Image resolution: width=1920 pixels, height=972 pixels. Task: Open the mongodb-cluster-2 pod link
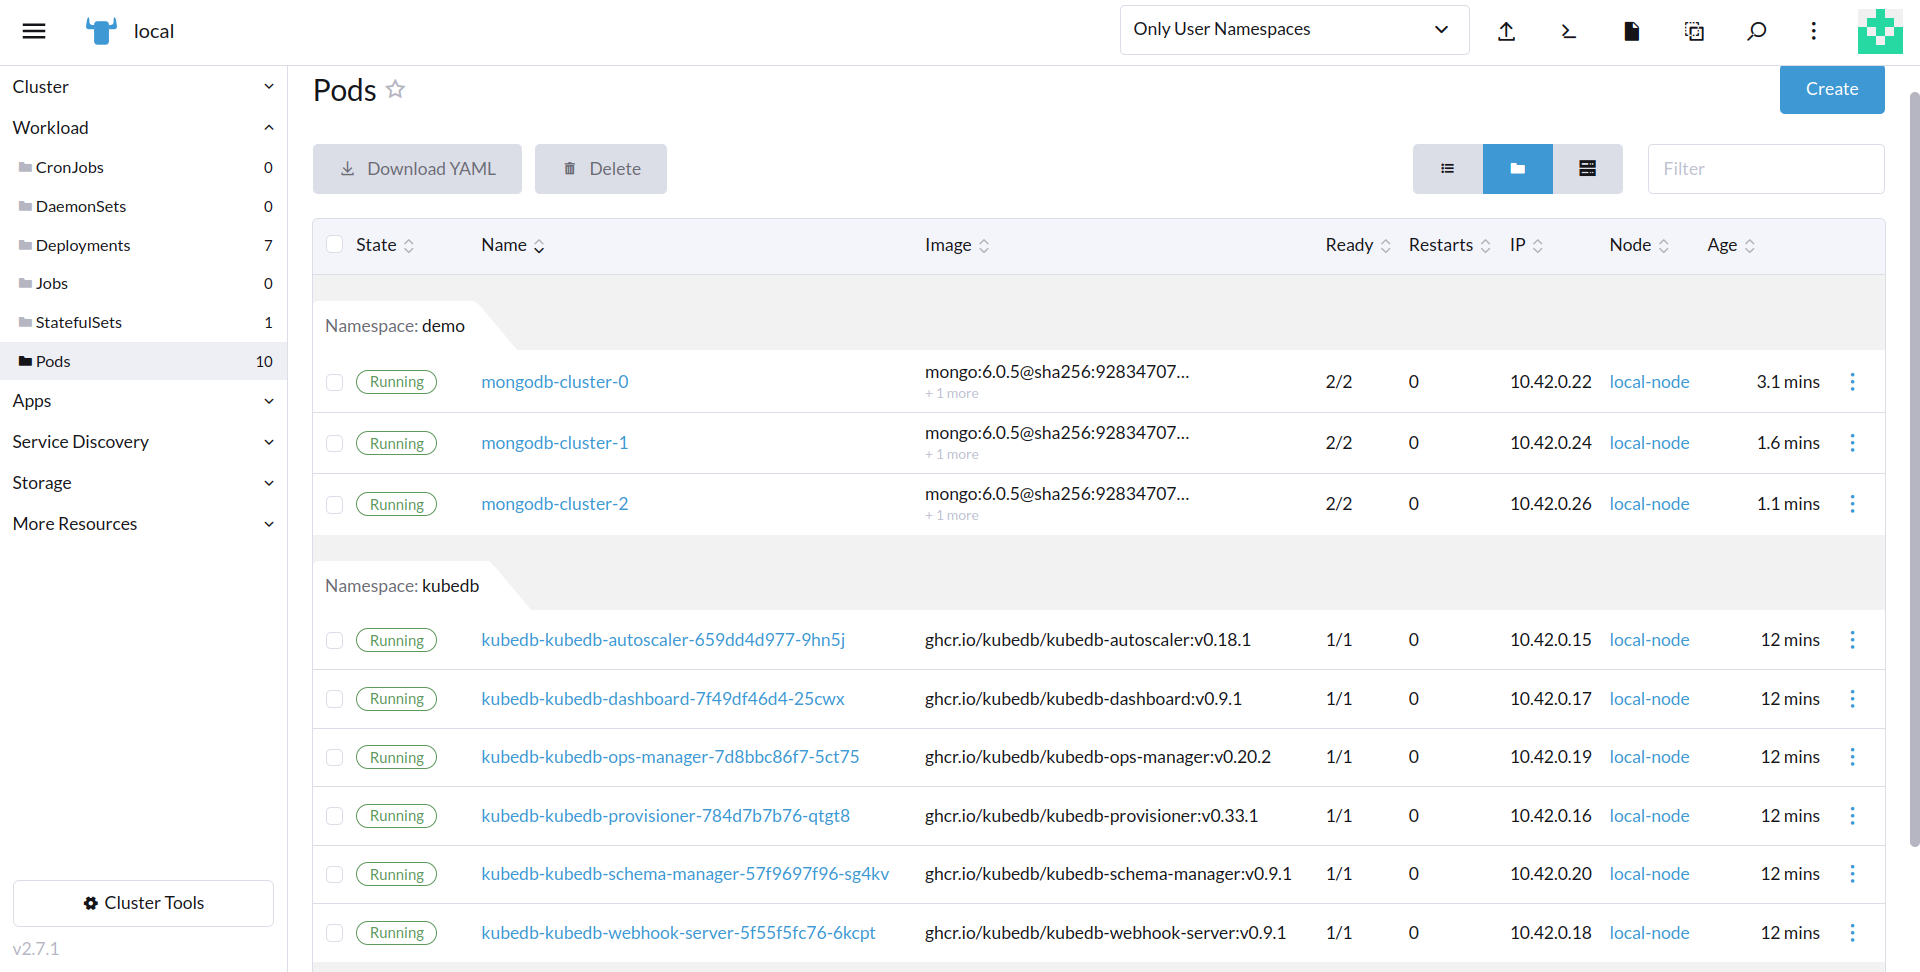(554, 503)
